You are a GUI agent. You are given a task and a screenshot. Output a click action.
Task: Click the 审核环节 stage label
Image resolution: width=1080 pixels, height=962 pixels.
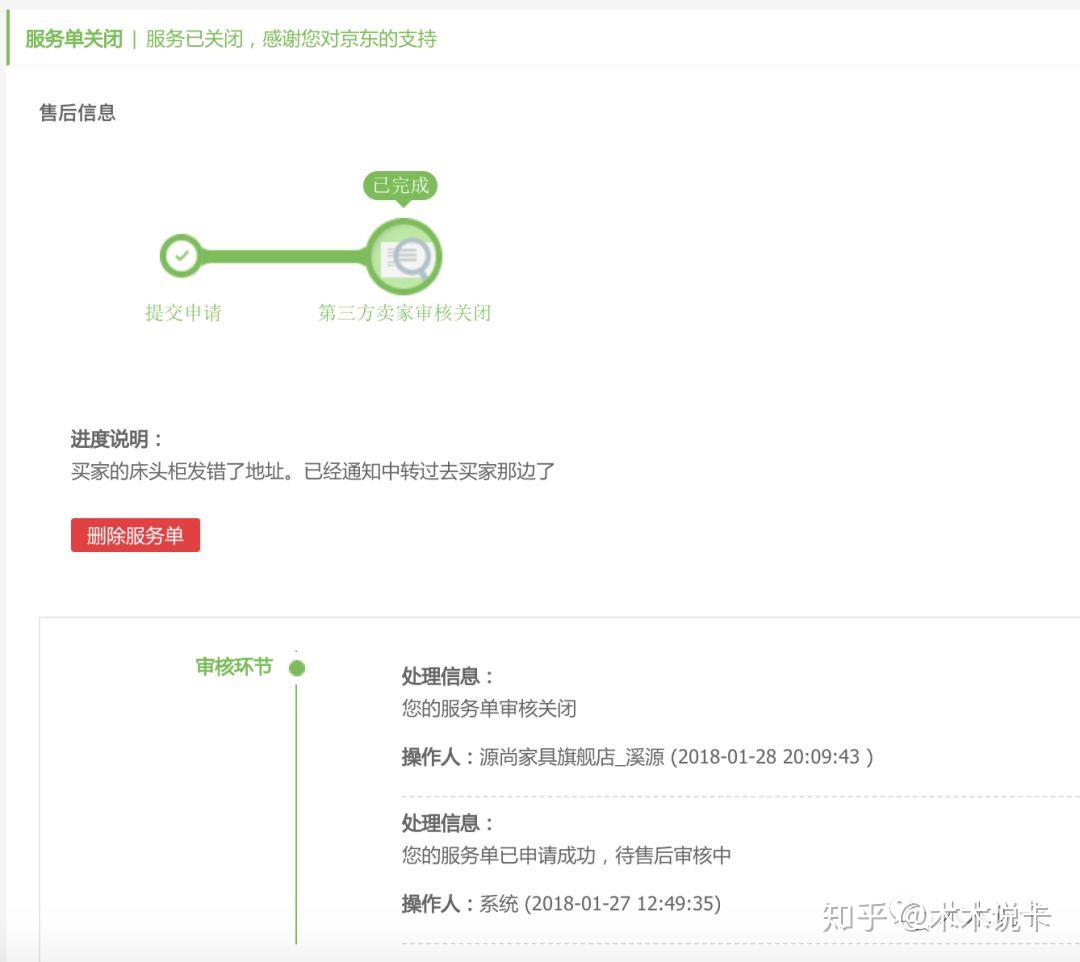pos(234,667)
